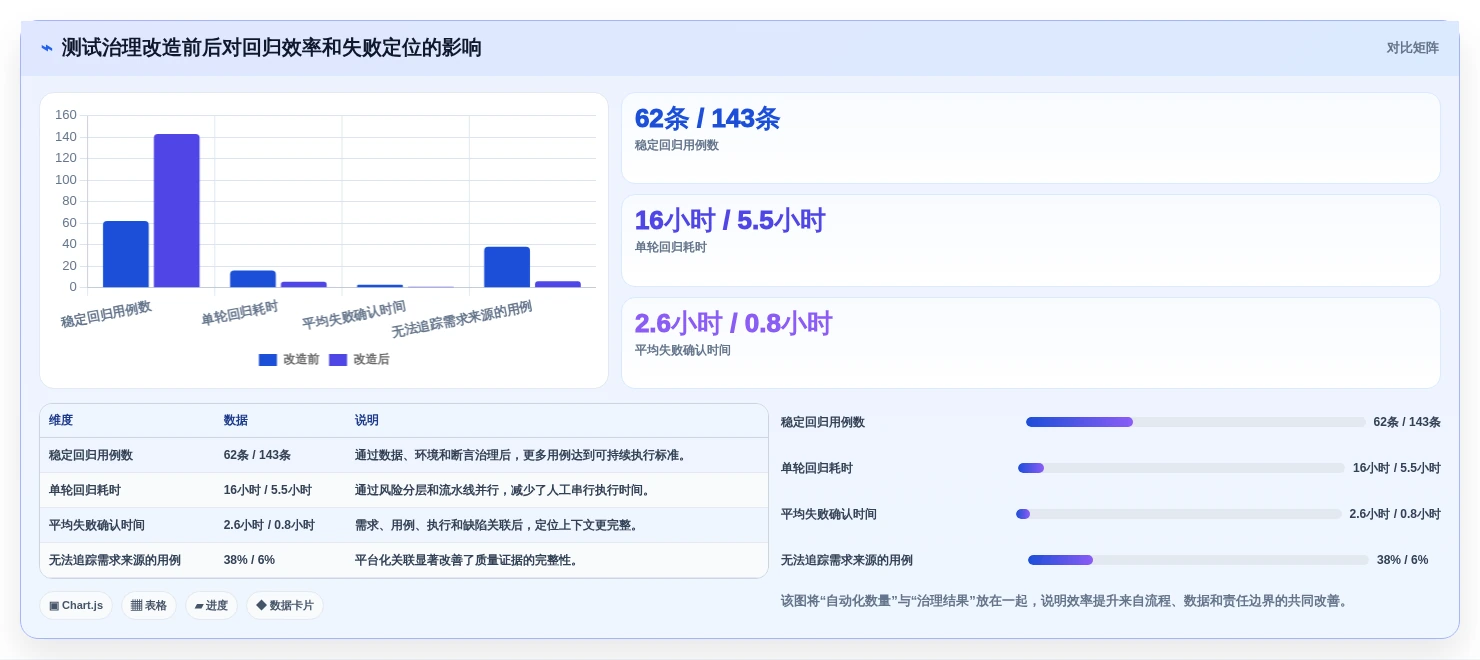Select the 平均失败确认时间 table row label
The image size is (1480, 660).
97,525
